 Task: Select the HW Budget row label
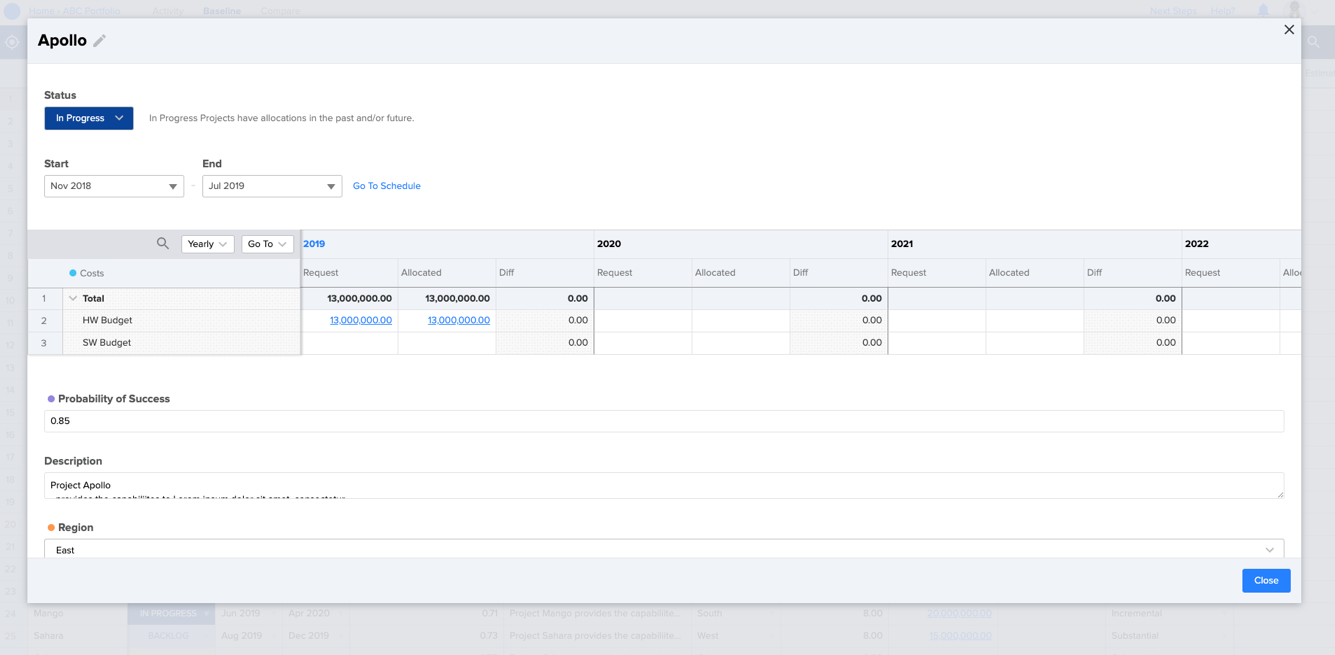(x=107, y=320)
